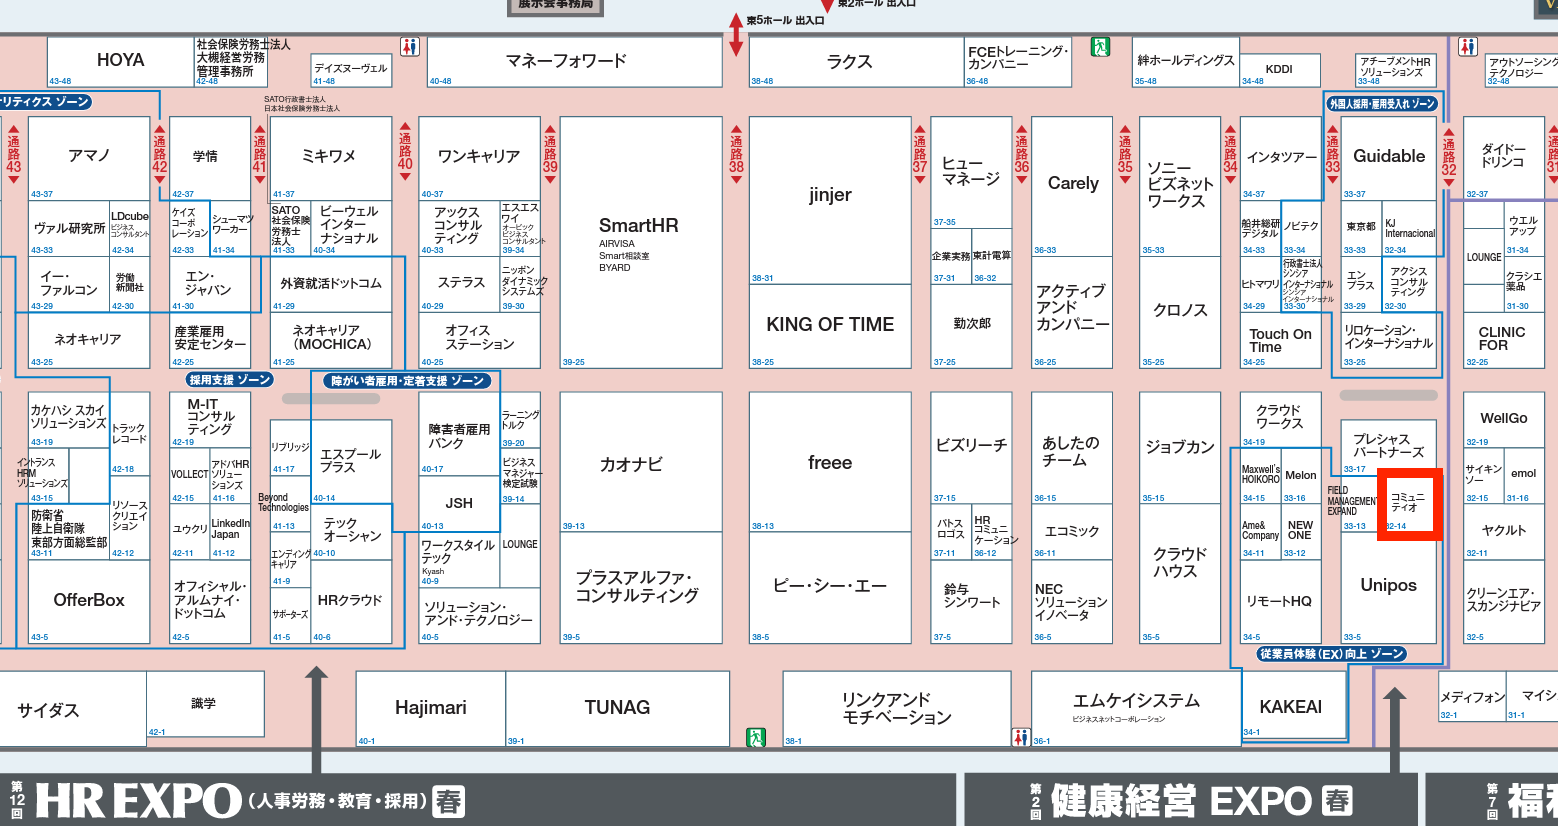Select the WellGo booth

pos(1503,420)
